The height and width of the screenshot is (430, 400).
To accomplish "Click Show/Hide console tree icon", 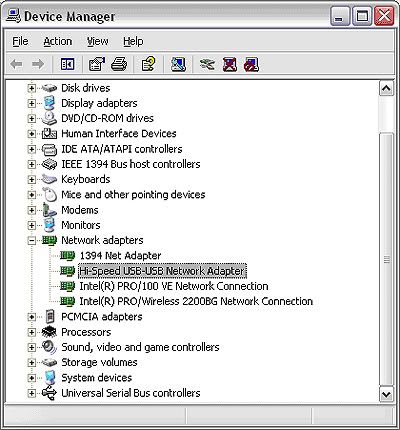I will tap(67, 64).
